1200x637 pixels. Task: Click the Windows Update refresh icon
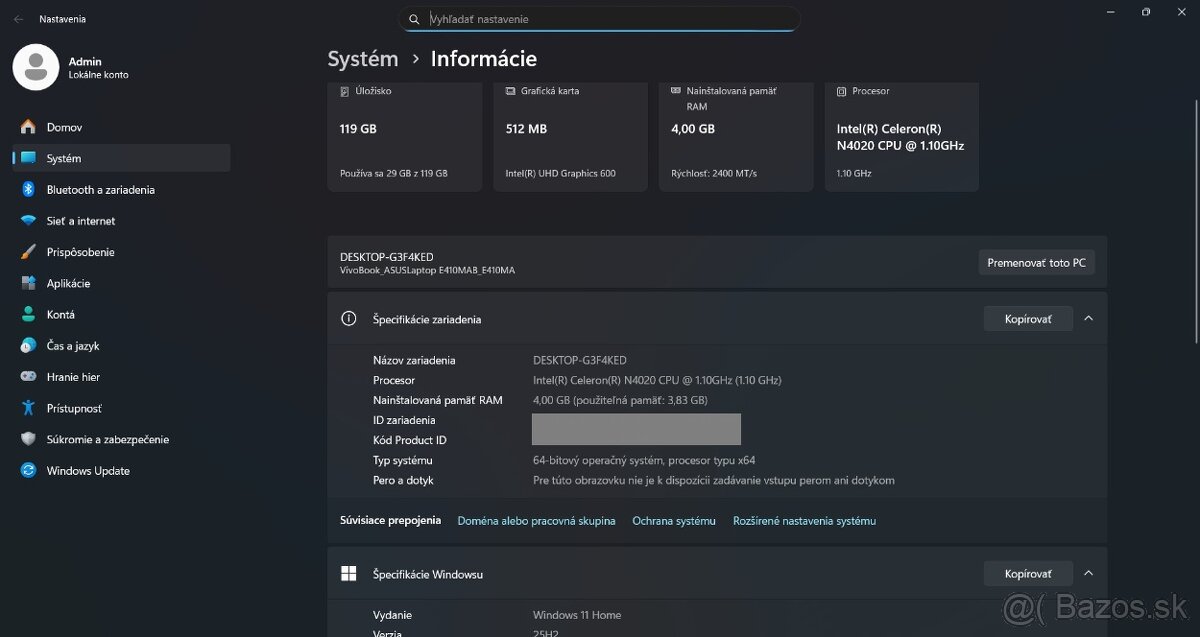point(28,470)
